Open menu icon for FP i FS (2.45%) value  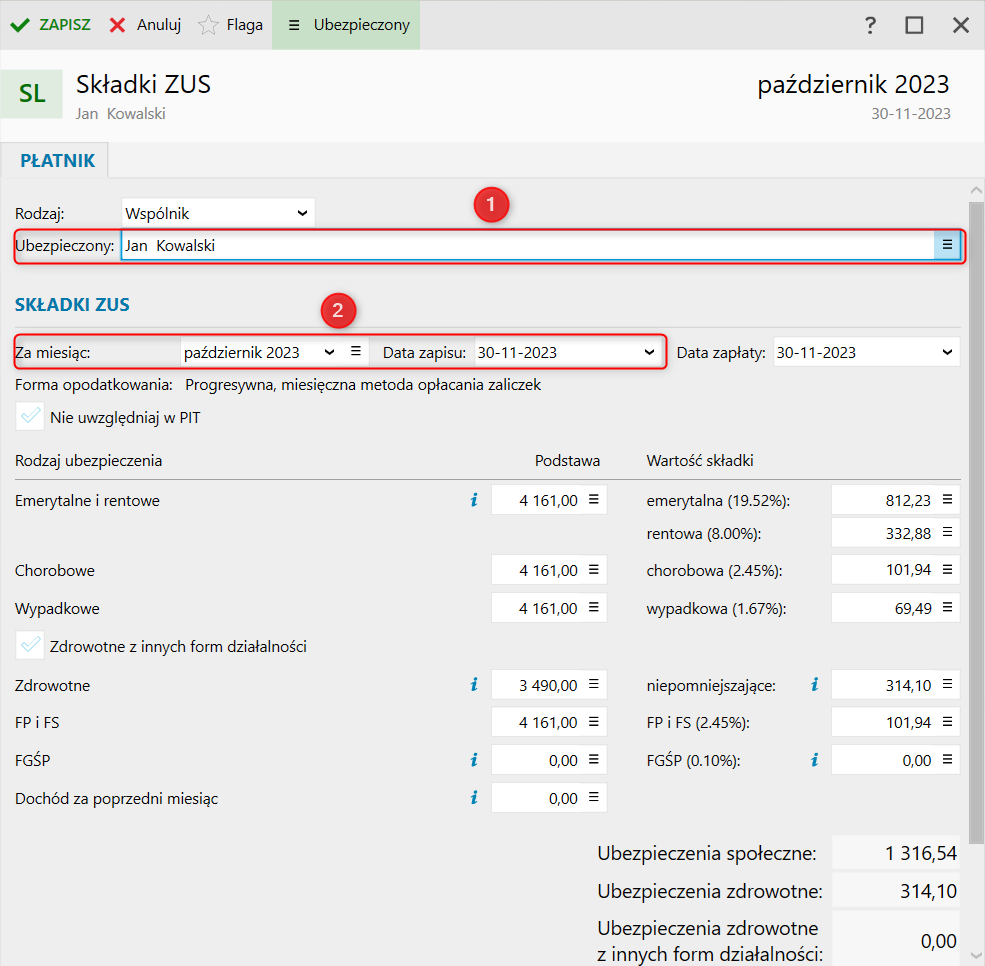tap(947, 722)
